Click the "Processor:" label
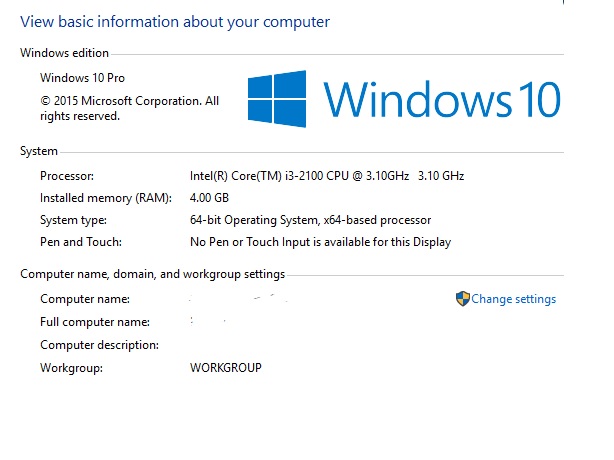Viewport: 614px width, 460px height. tap(67, 176)
